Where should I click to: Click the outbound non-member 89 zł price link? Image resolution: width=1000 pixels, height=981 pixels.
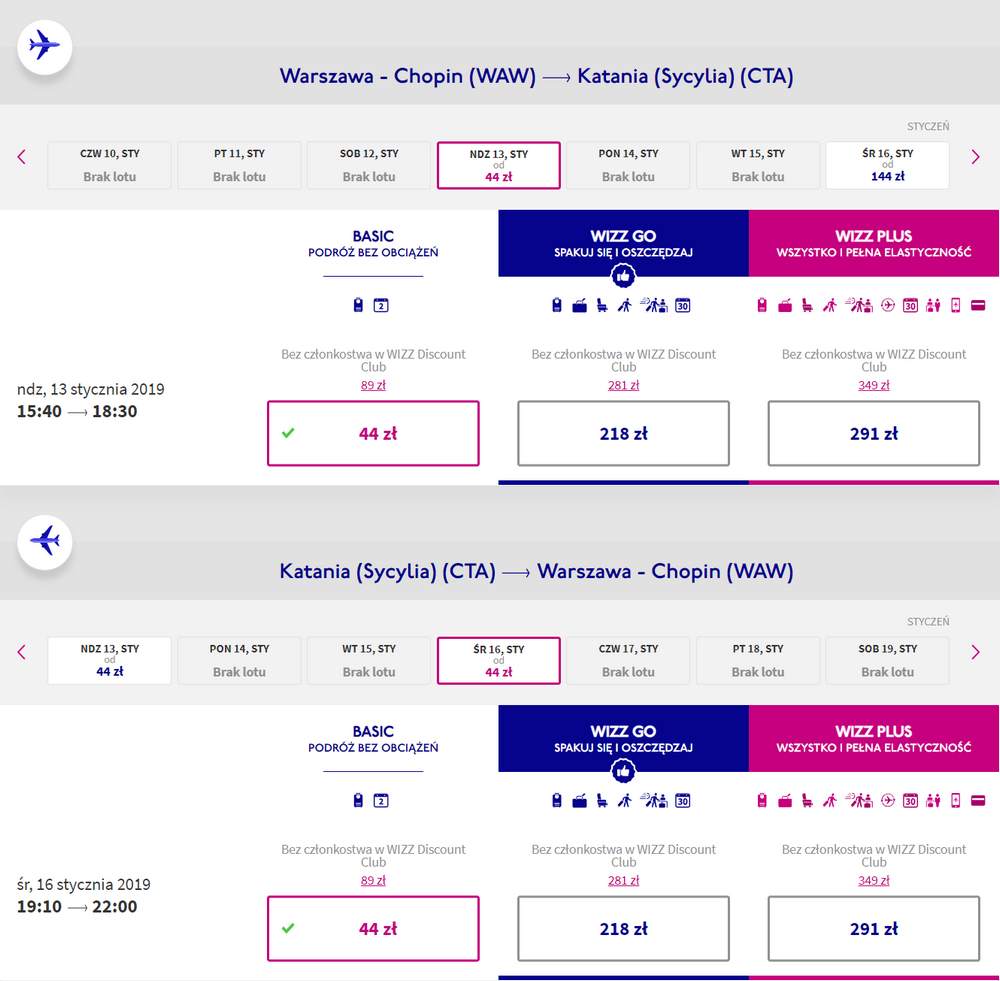(373, 385)
